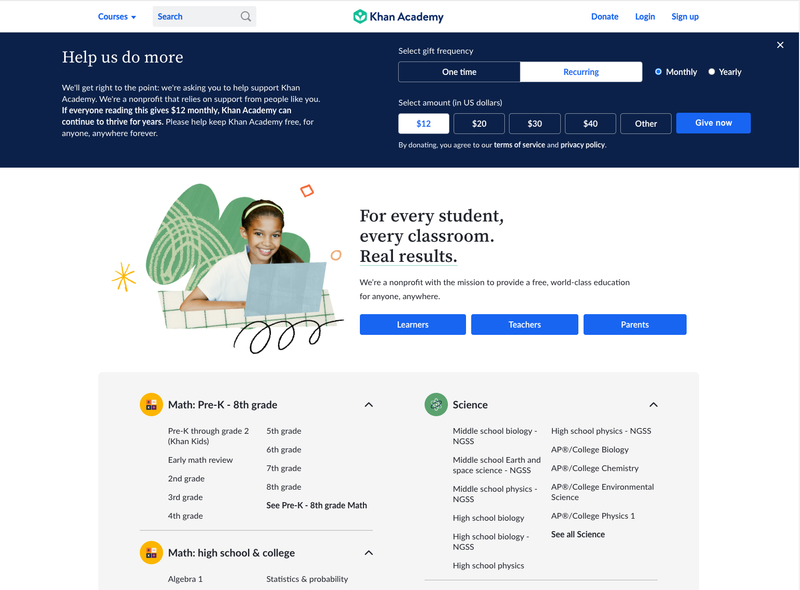Click the Science atom icon
Screen dimensions: 800x590
(436, 405)
